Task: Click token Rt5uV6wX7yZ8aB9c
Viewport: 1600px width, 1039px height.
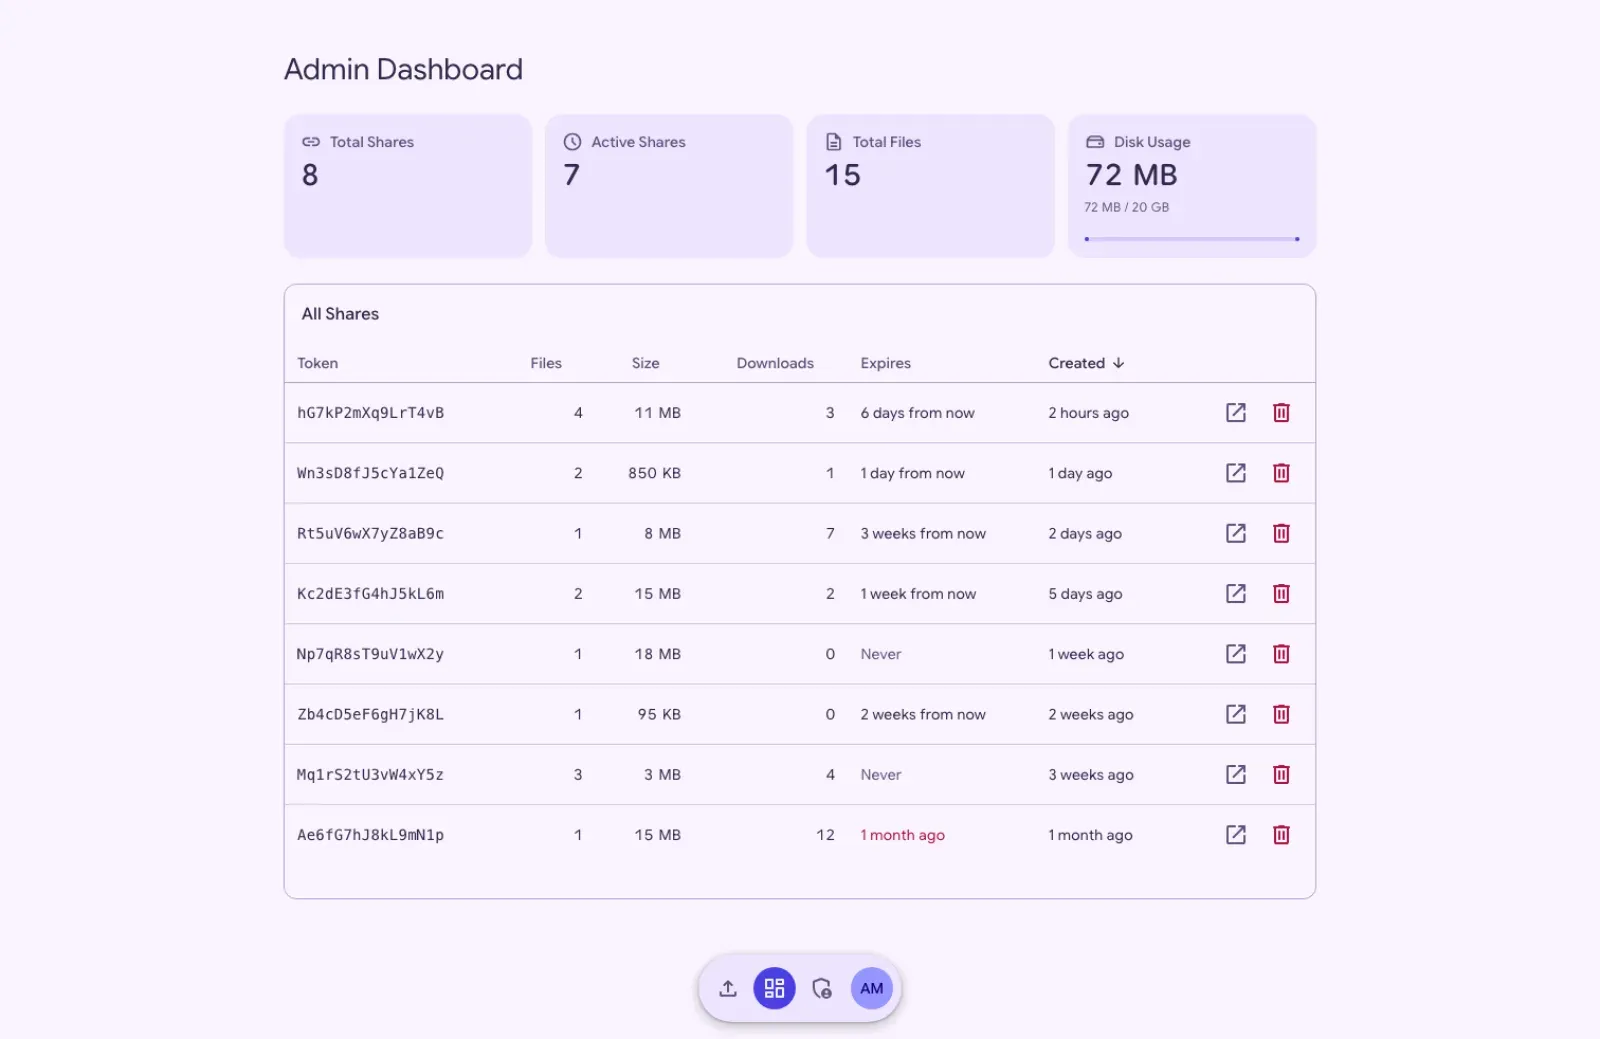Action: tap(371, 533)
